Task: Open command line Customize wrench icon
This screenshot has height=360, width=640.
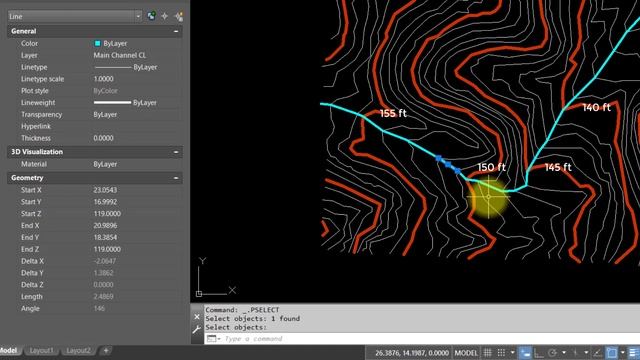Action: (197, 329)
